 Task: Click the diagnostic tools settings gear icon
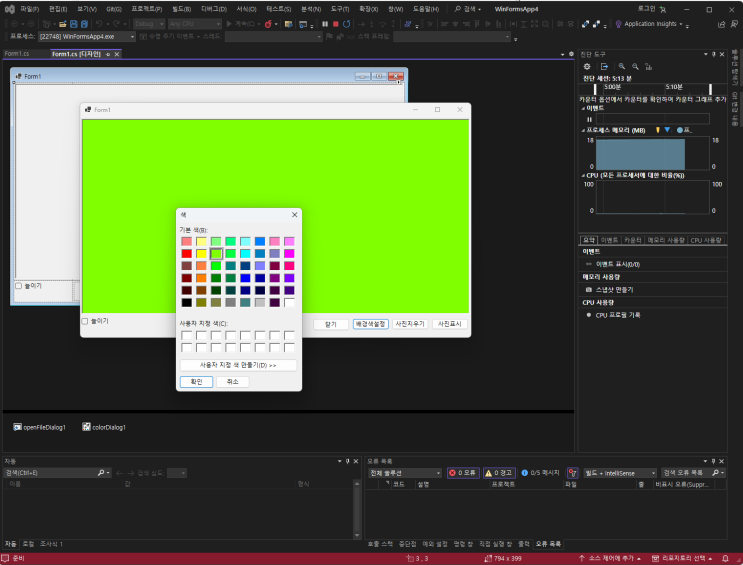coord(587,66)
